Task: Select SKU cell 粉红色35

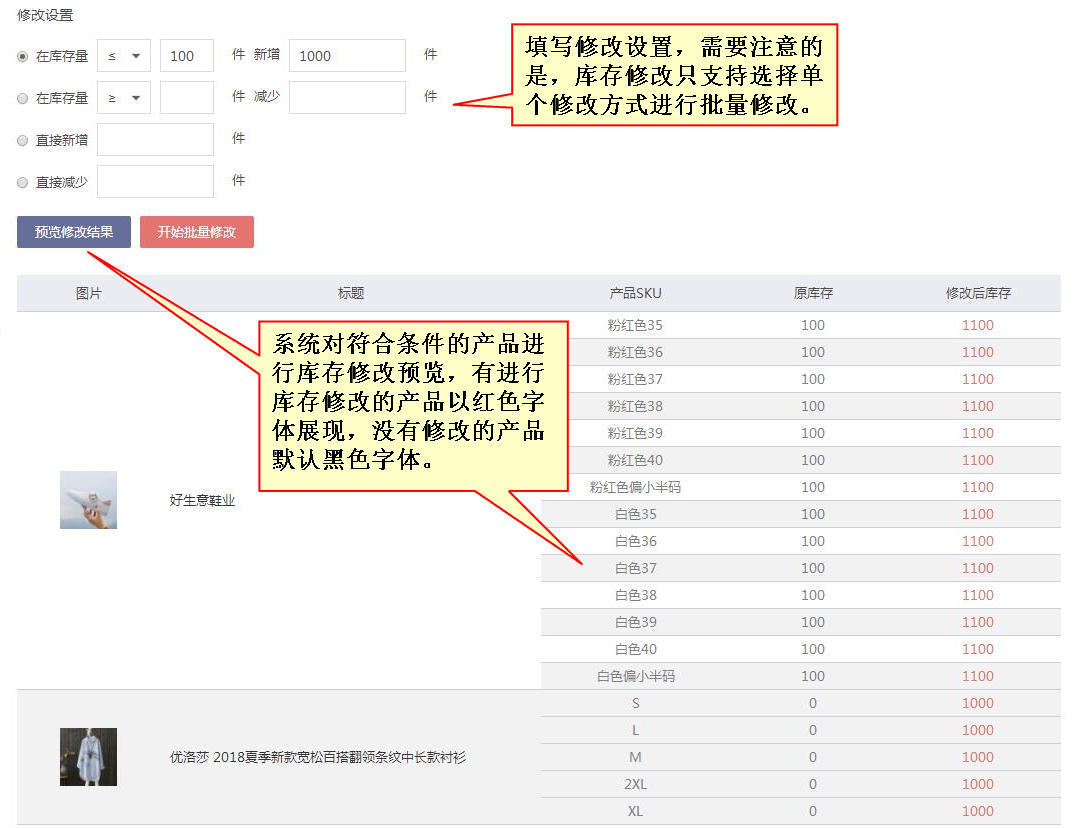Action: pyautogui.click(x=635, y=325)
